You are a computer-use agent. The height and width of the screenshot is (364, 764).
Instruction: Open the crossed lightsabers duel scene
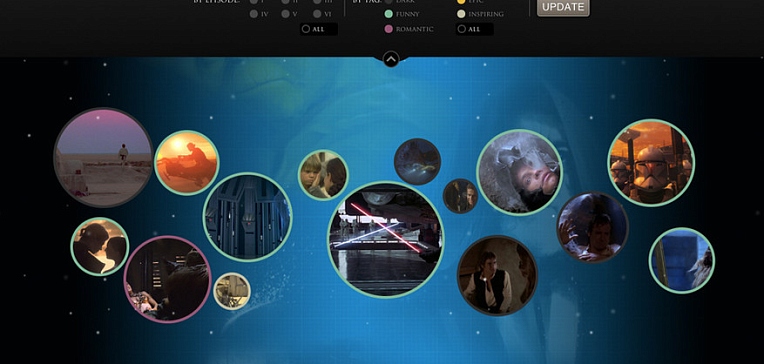386,240
